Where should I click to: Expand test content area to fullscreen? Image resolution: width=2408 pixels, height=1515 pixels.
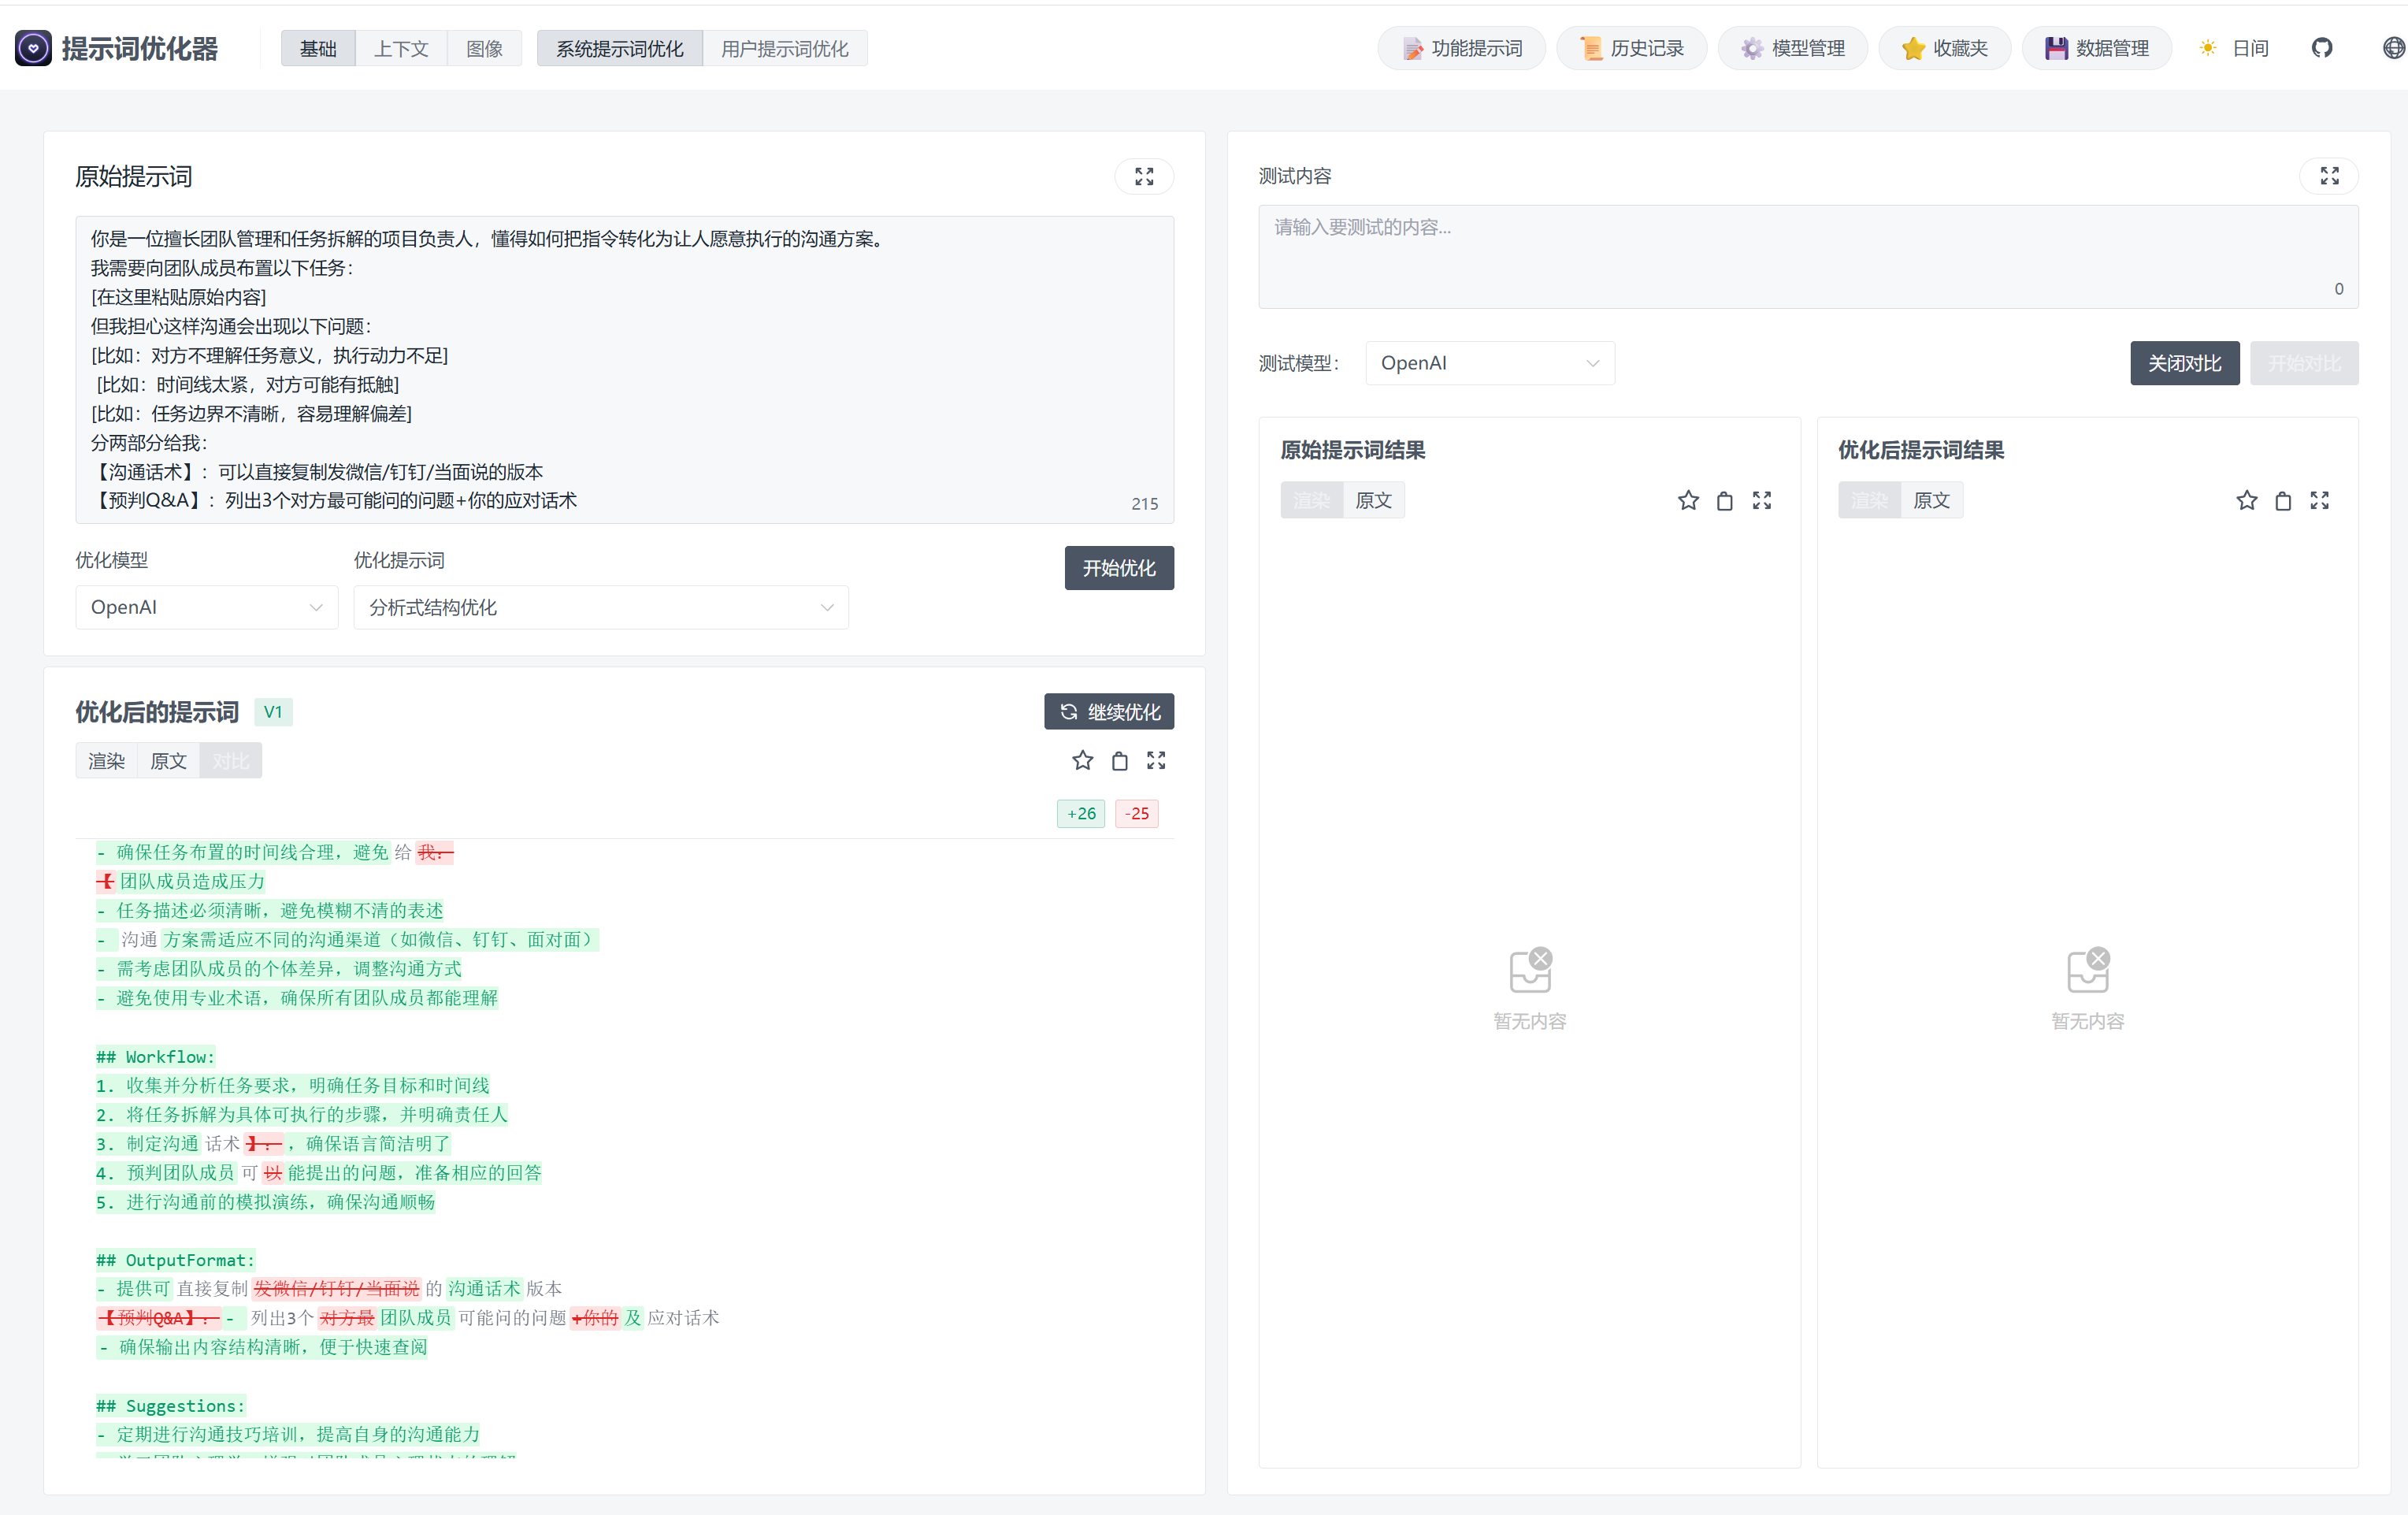point(2329,176)
